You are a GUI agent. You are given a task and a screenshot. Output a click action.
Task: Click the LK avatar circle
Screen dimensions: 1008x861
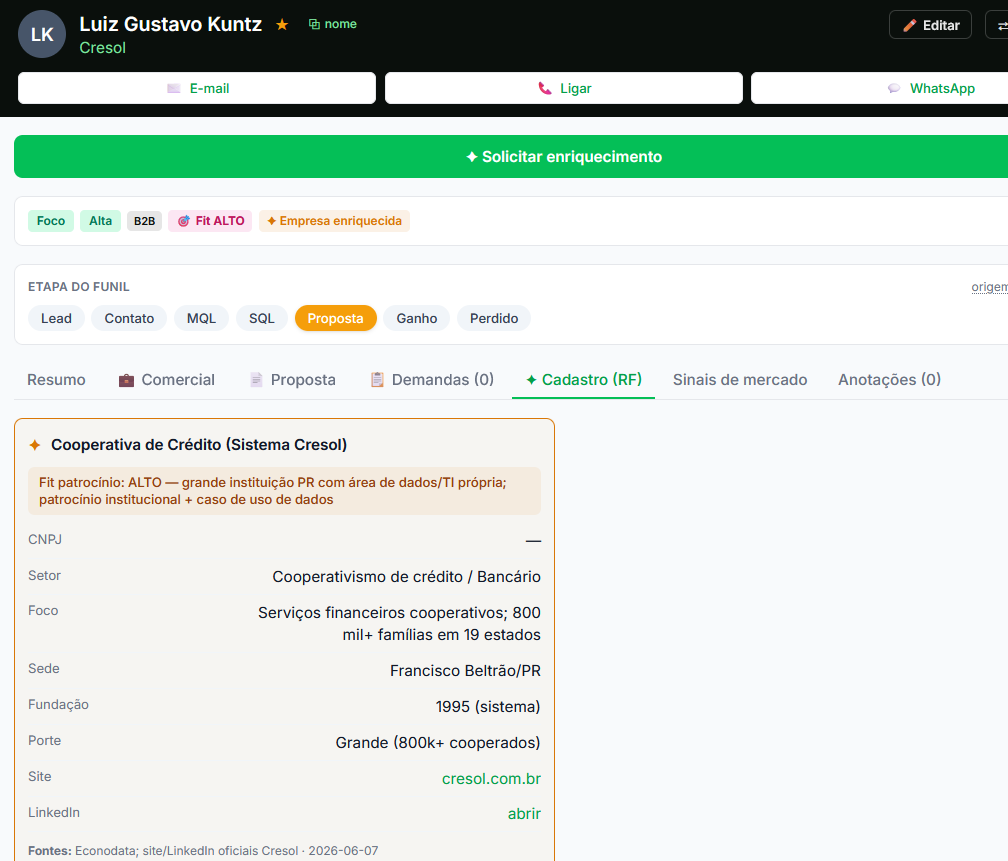coord(42,34)
